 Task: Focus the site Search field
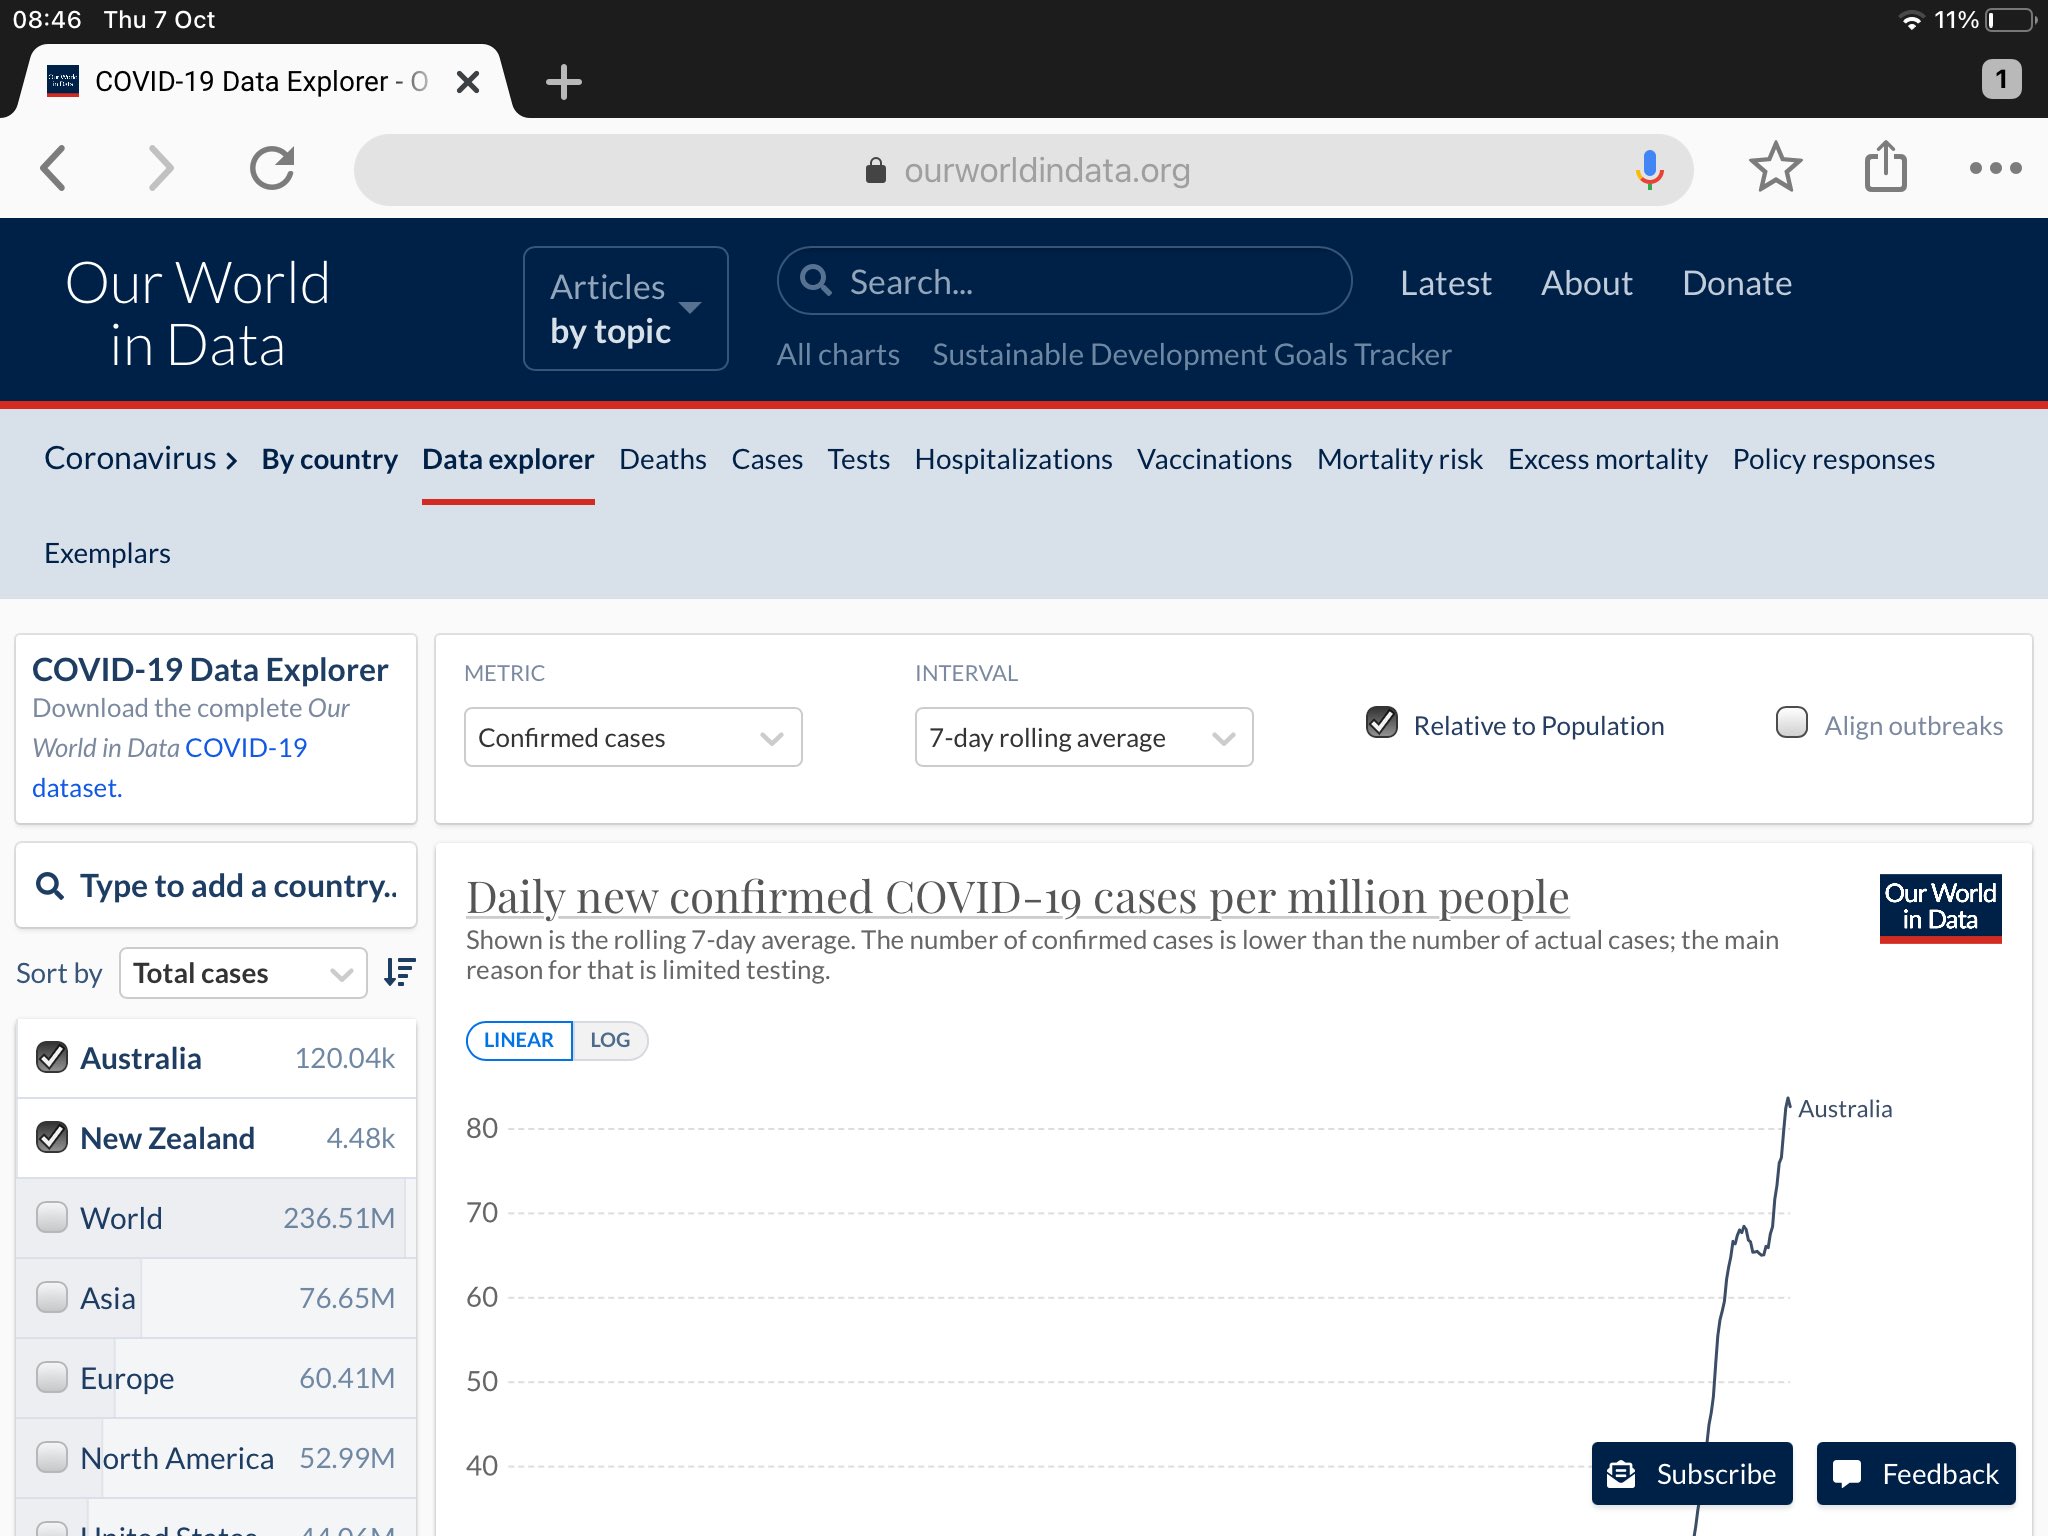(x=1065, y=281)
